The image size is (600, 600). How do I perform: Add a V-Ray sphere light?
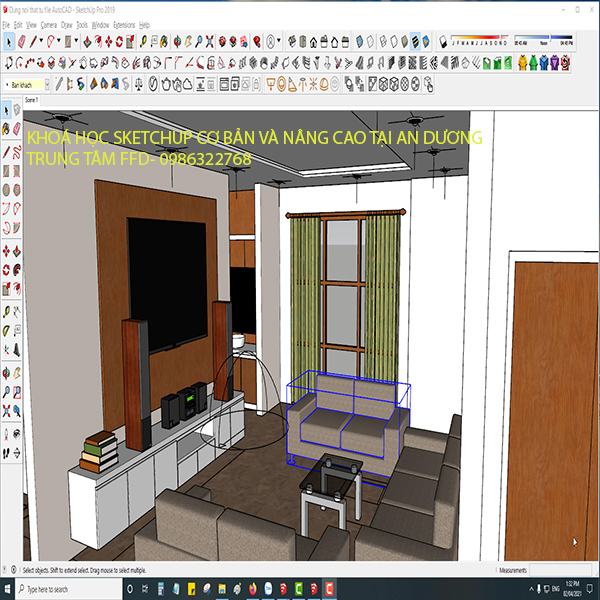[x=281, y=84]
